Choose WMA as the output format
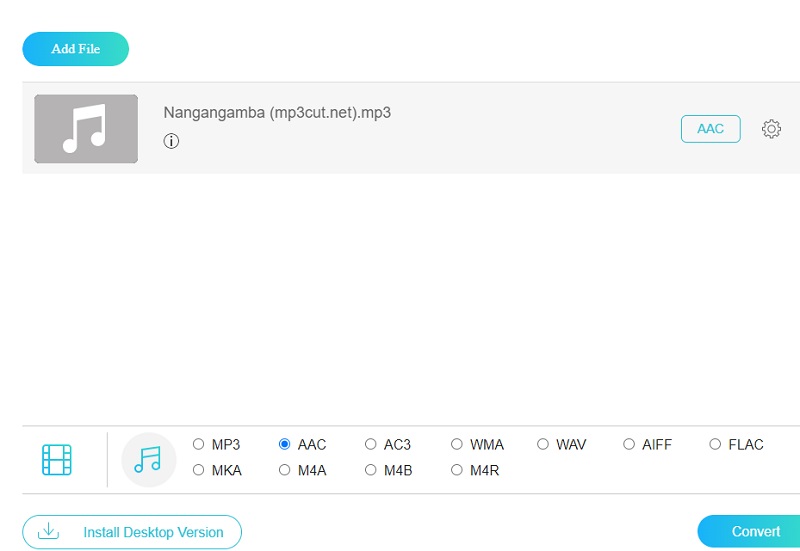 click(x=457, y=445)
